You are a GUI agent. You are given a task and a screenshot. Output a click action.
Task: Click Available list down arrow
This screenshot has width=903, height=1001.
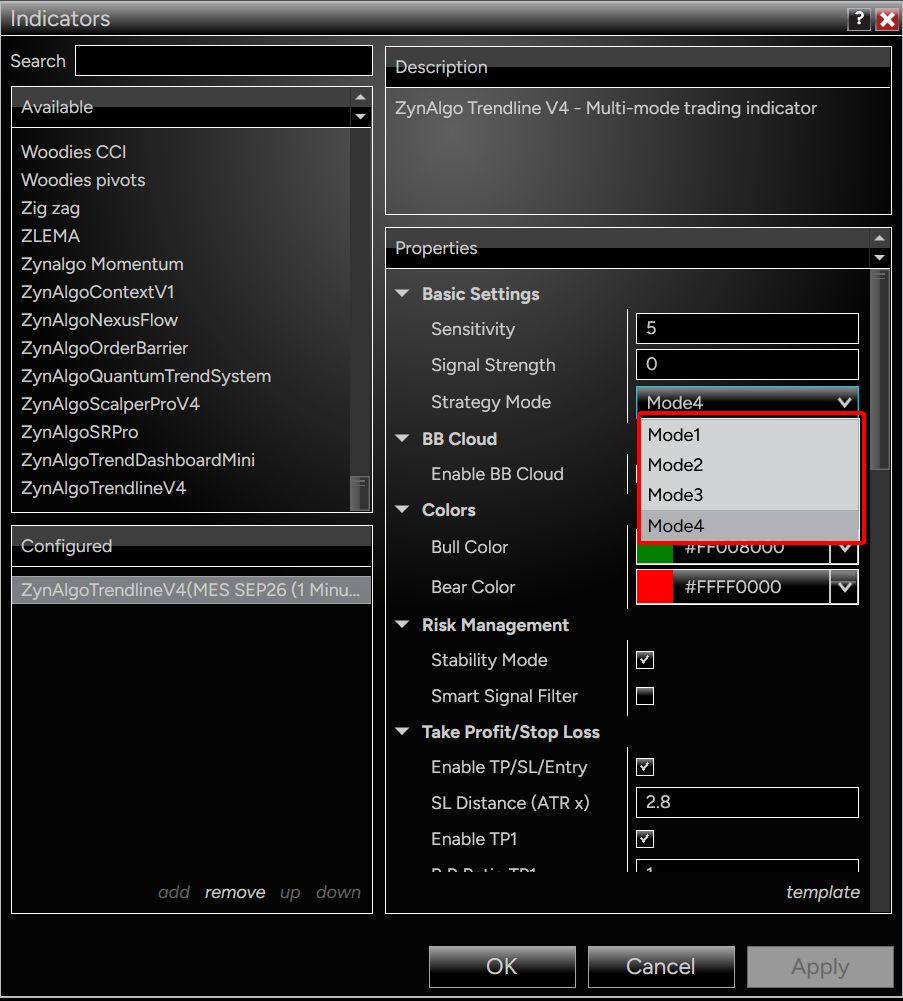tap(360, 117)
